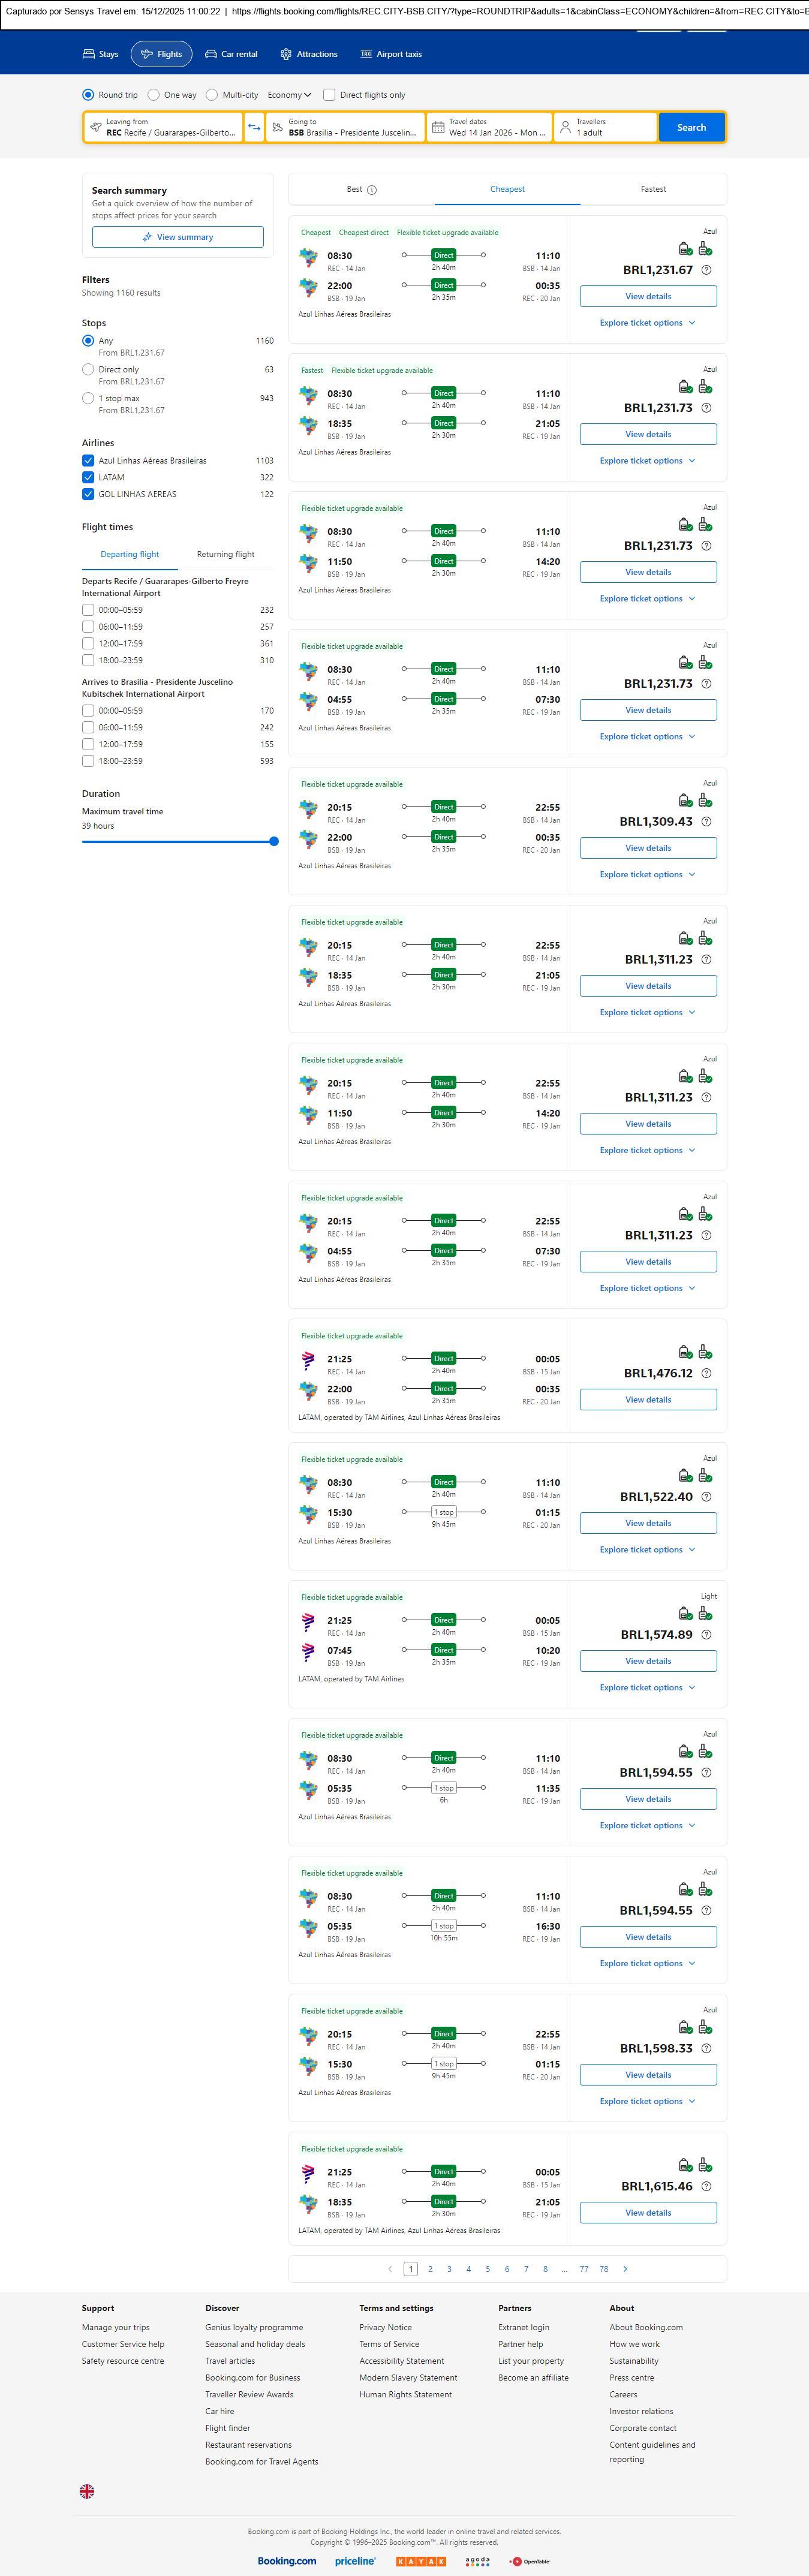809x2576 pixels.
Task: Open the Economy cabin class dropdown
Action: tap(289, 95)
